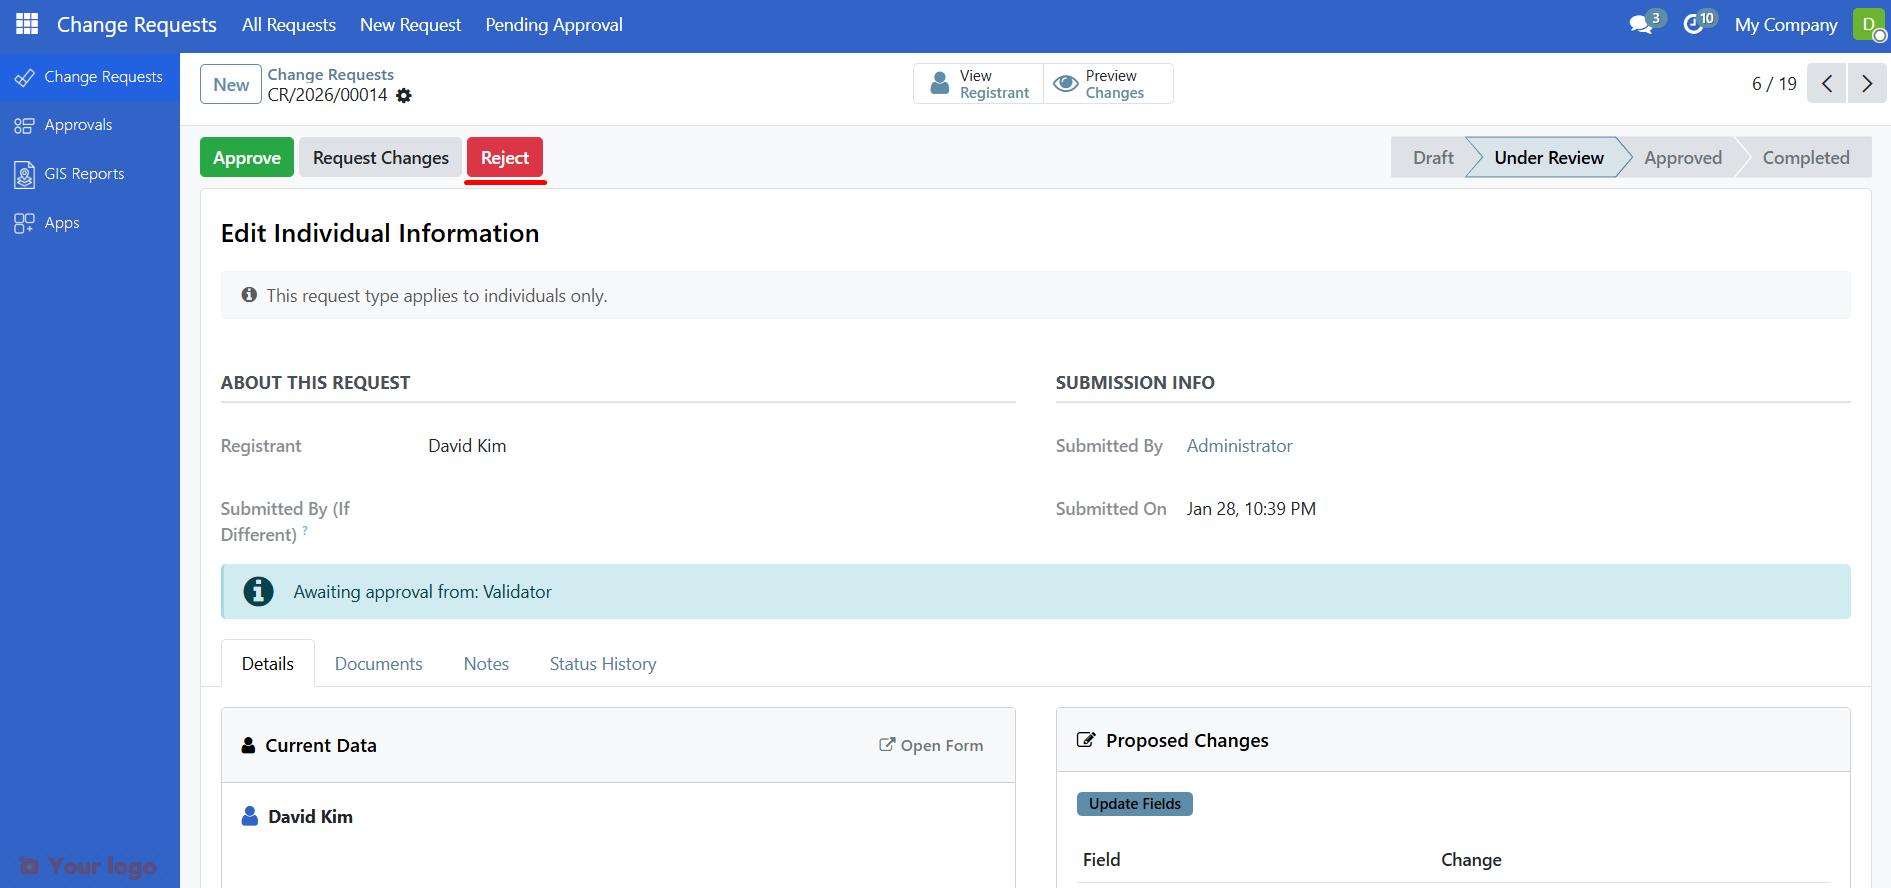
Task: Click Open Form in Current Data
Action: click(931, 746)
